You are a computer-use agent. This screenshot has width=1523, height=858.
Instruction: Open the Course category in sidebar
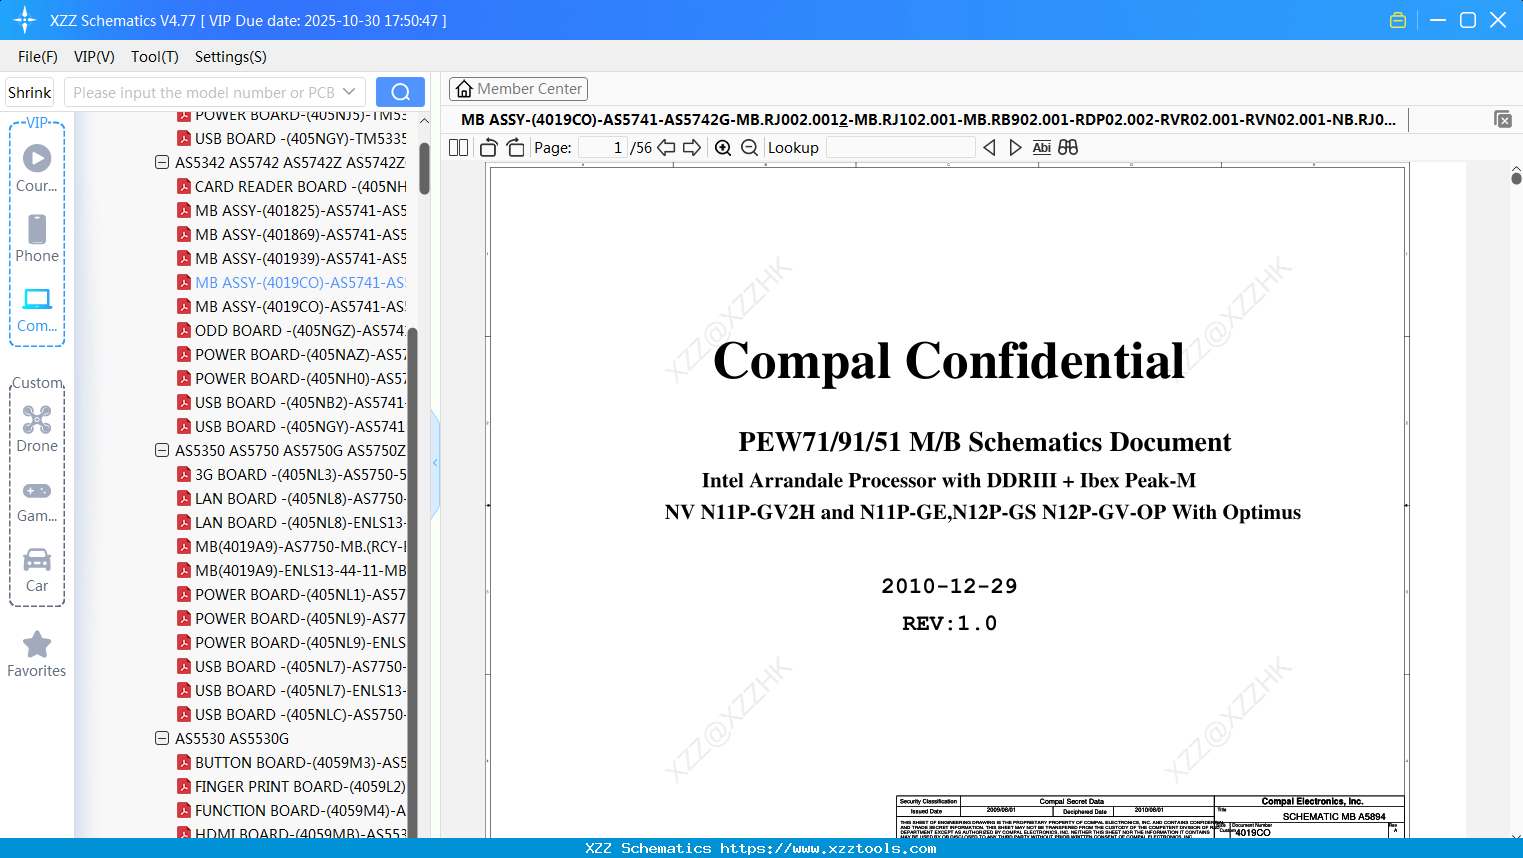[x=37, y=169]
